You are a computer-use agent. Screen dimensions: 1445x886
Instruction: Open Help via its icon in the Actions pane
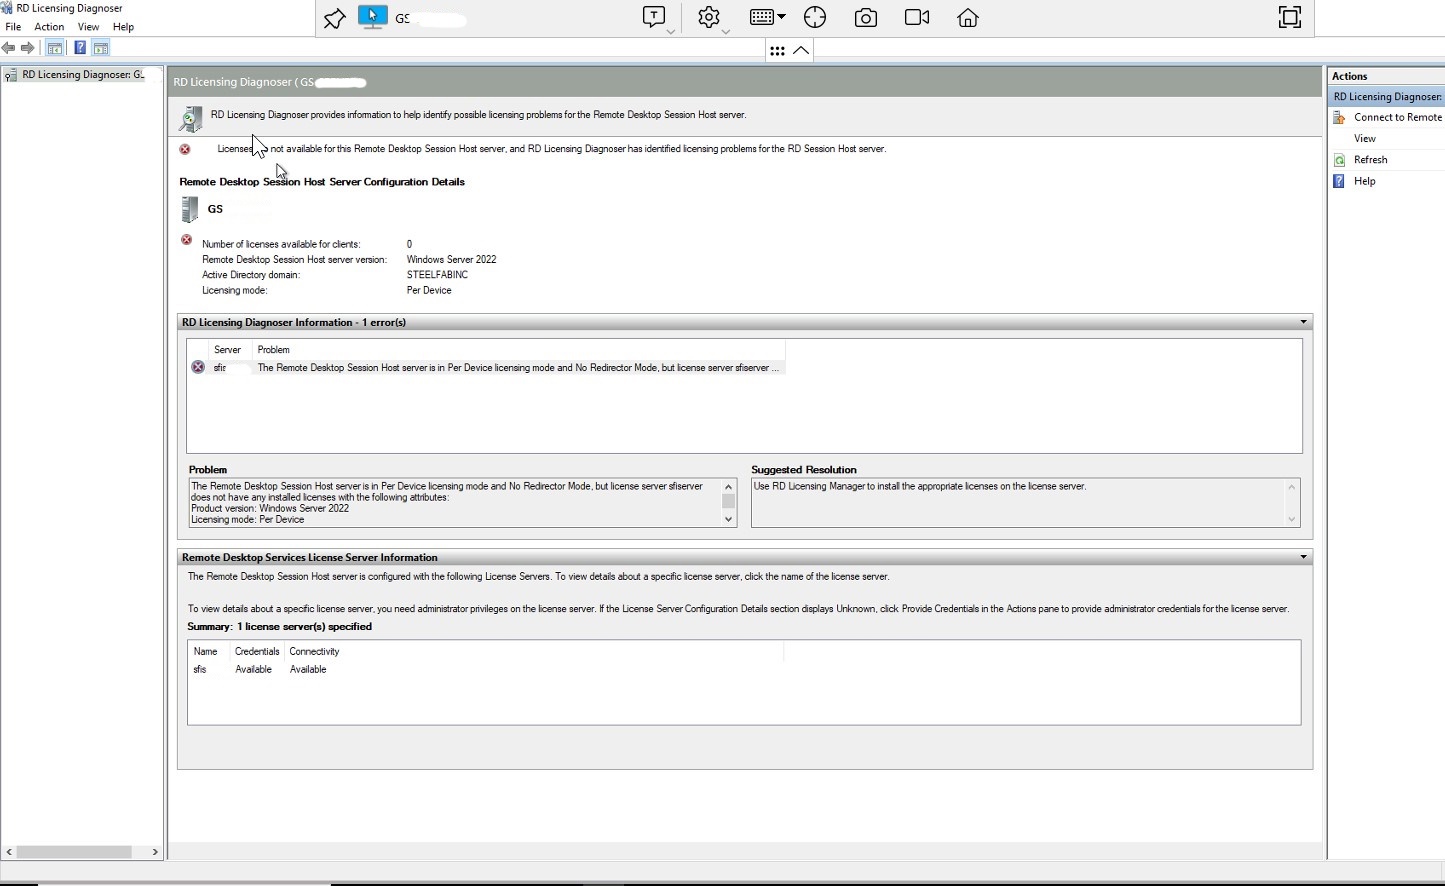pyautogui.click(x=1339, y=181)
